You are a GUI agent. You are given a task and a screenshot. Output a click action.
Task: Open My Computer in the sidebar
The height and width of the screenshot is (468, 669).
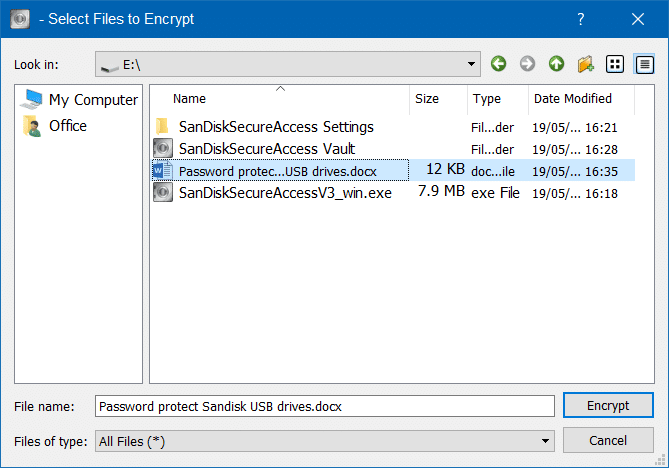point(79,100)
